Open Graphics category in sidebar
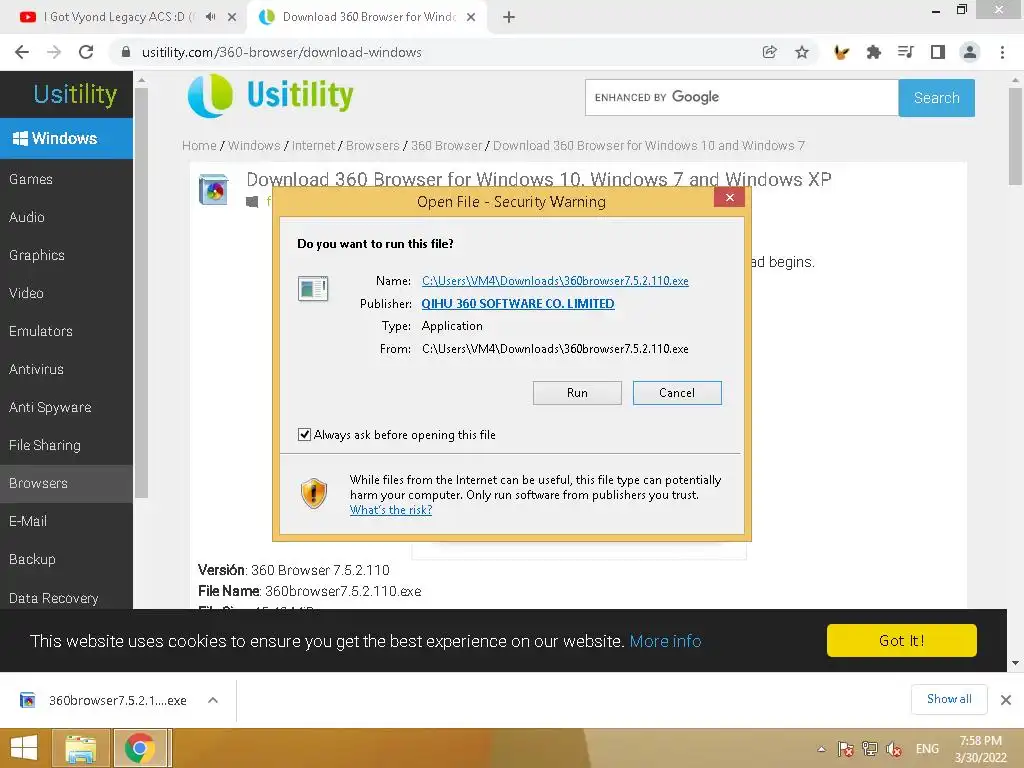This screenshot has width=1024, height=768. (66, 255)
